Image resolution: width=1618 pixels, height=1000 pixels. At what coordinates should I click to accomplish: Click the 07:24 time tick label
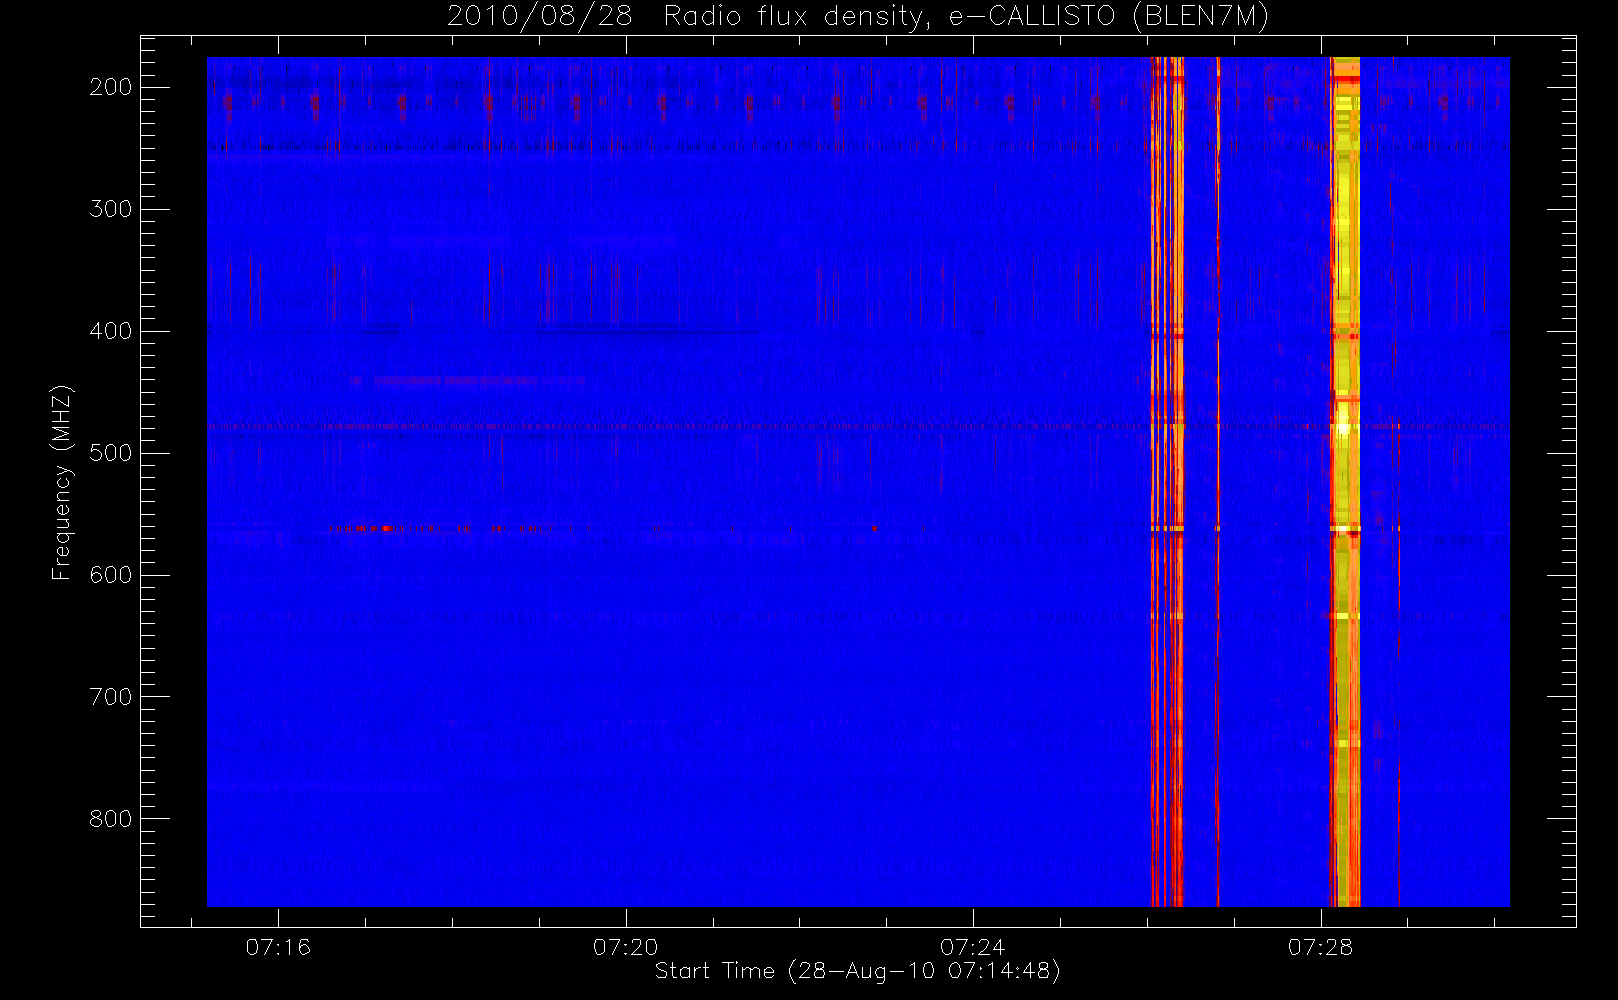click(973, 947)
